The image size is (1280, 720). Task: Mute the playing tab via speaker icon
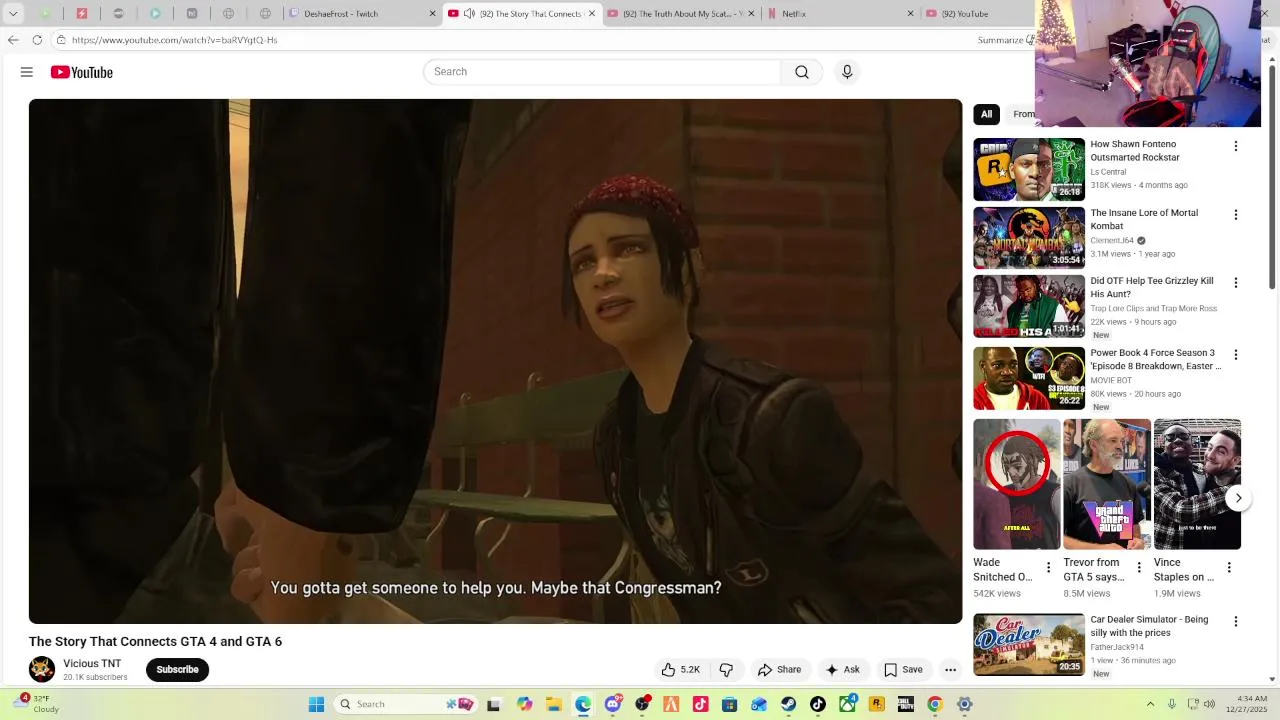[x=469, y=14]
